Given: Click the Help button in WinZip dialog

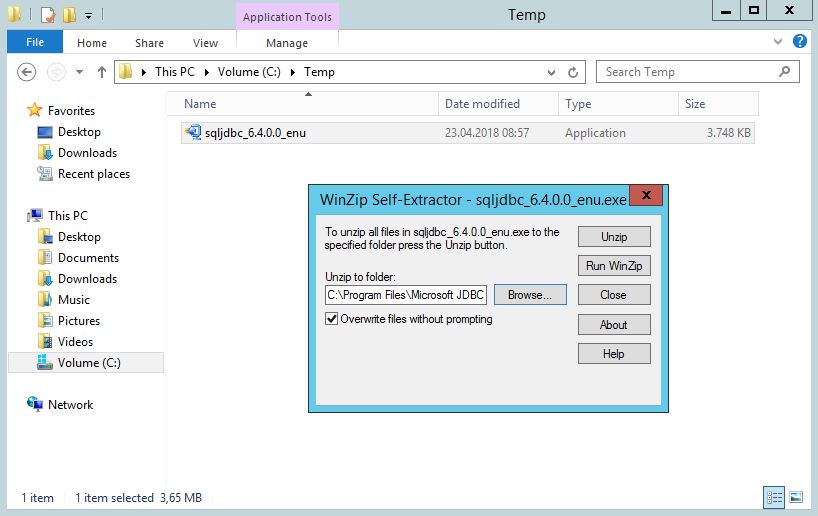Looking at the screenshot, I should coord(614,354).
